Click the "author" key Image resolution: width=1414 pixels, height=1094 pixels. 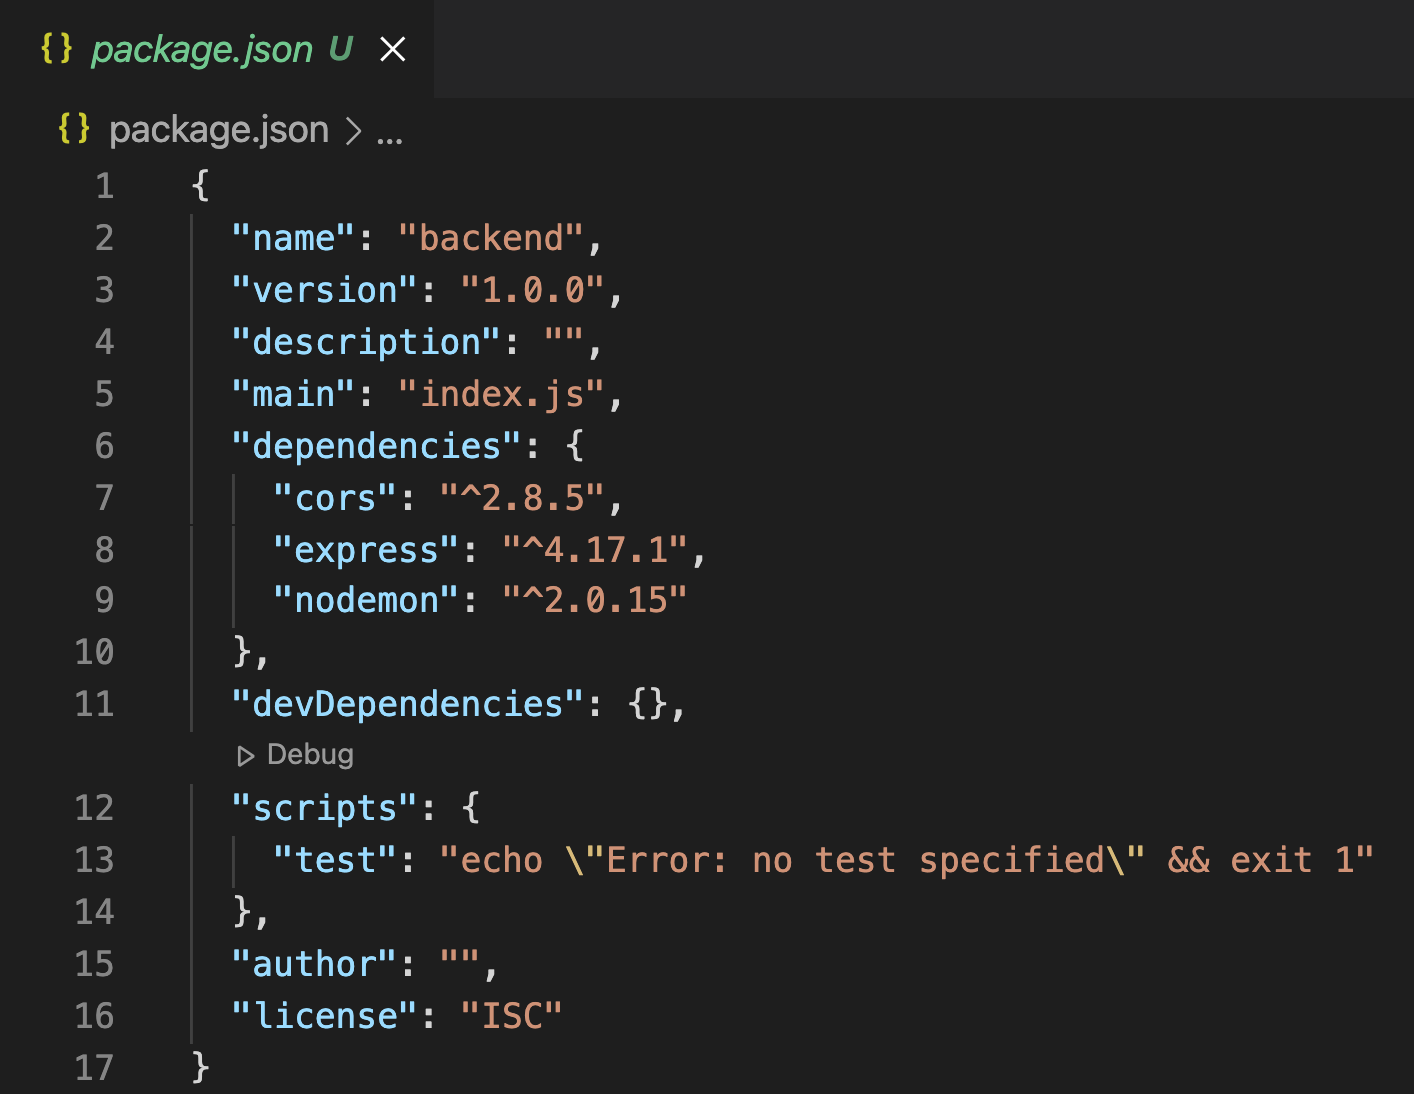[x=315, y=964]
